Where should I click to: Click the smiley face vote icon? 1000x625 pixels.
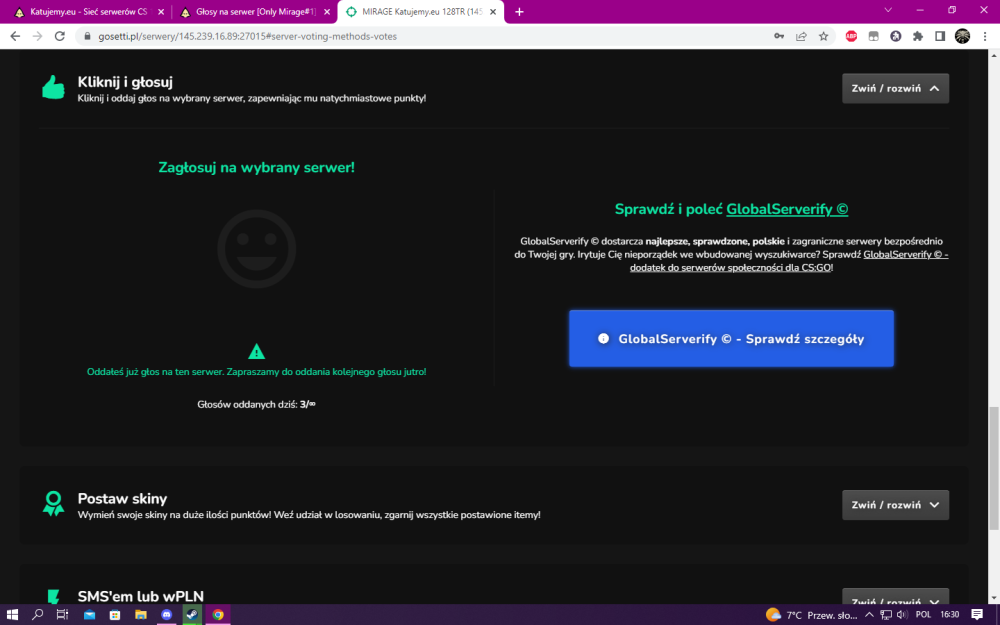pos(256,249)
